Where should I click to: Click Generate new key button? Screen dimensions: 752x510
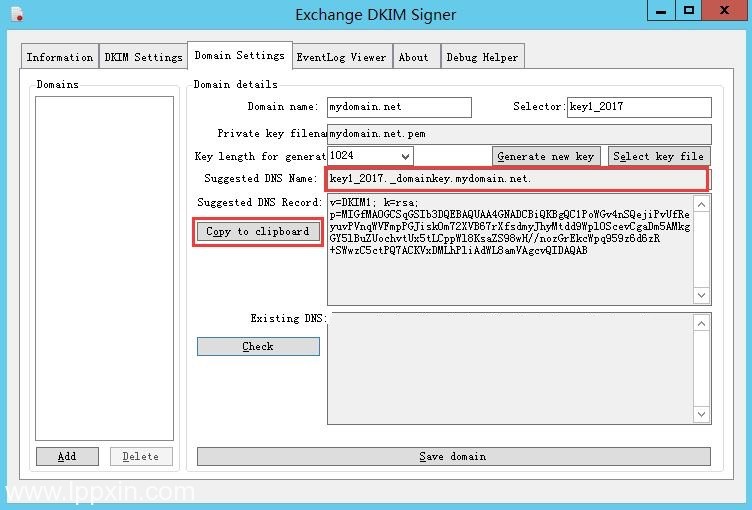pyautogui.click(x=546, y=156)
